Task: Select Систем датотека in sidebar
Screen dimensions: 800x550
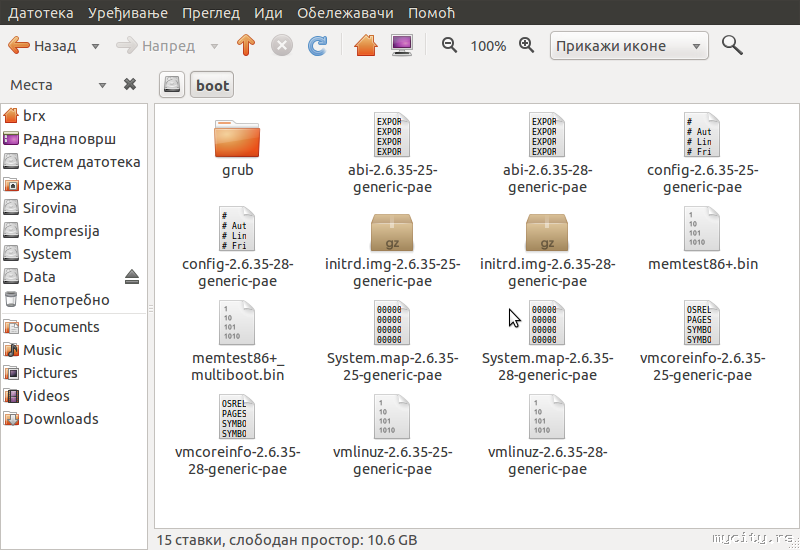Action: pos(74,162)
